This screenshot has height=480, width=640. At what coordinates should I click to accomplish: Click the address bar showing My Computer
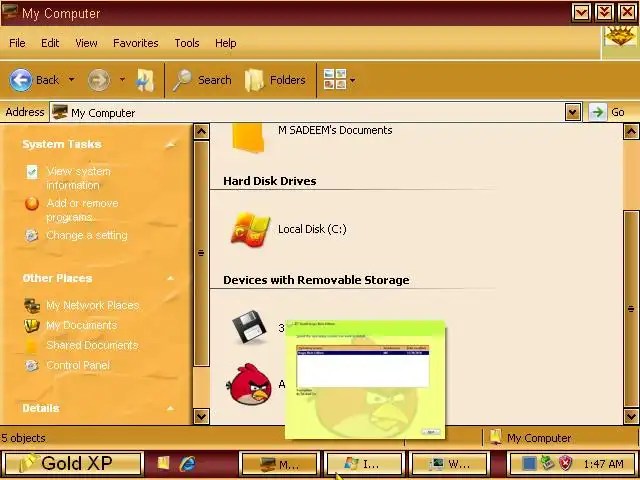click(308, 112)
